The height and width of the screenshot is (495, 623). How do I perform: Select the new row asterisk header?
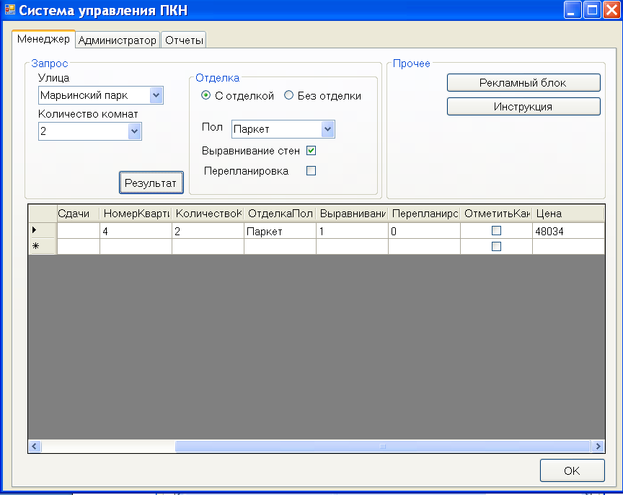point(43,246)
